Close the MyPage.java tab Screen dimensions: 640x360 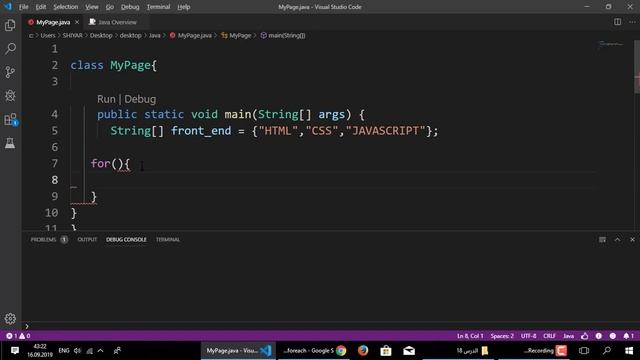(77, 22)
